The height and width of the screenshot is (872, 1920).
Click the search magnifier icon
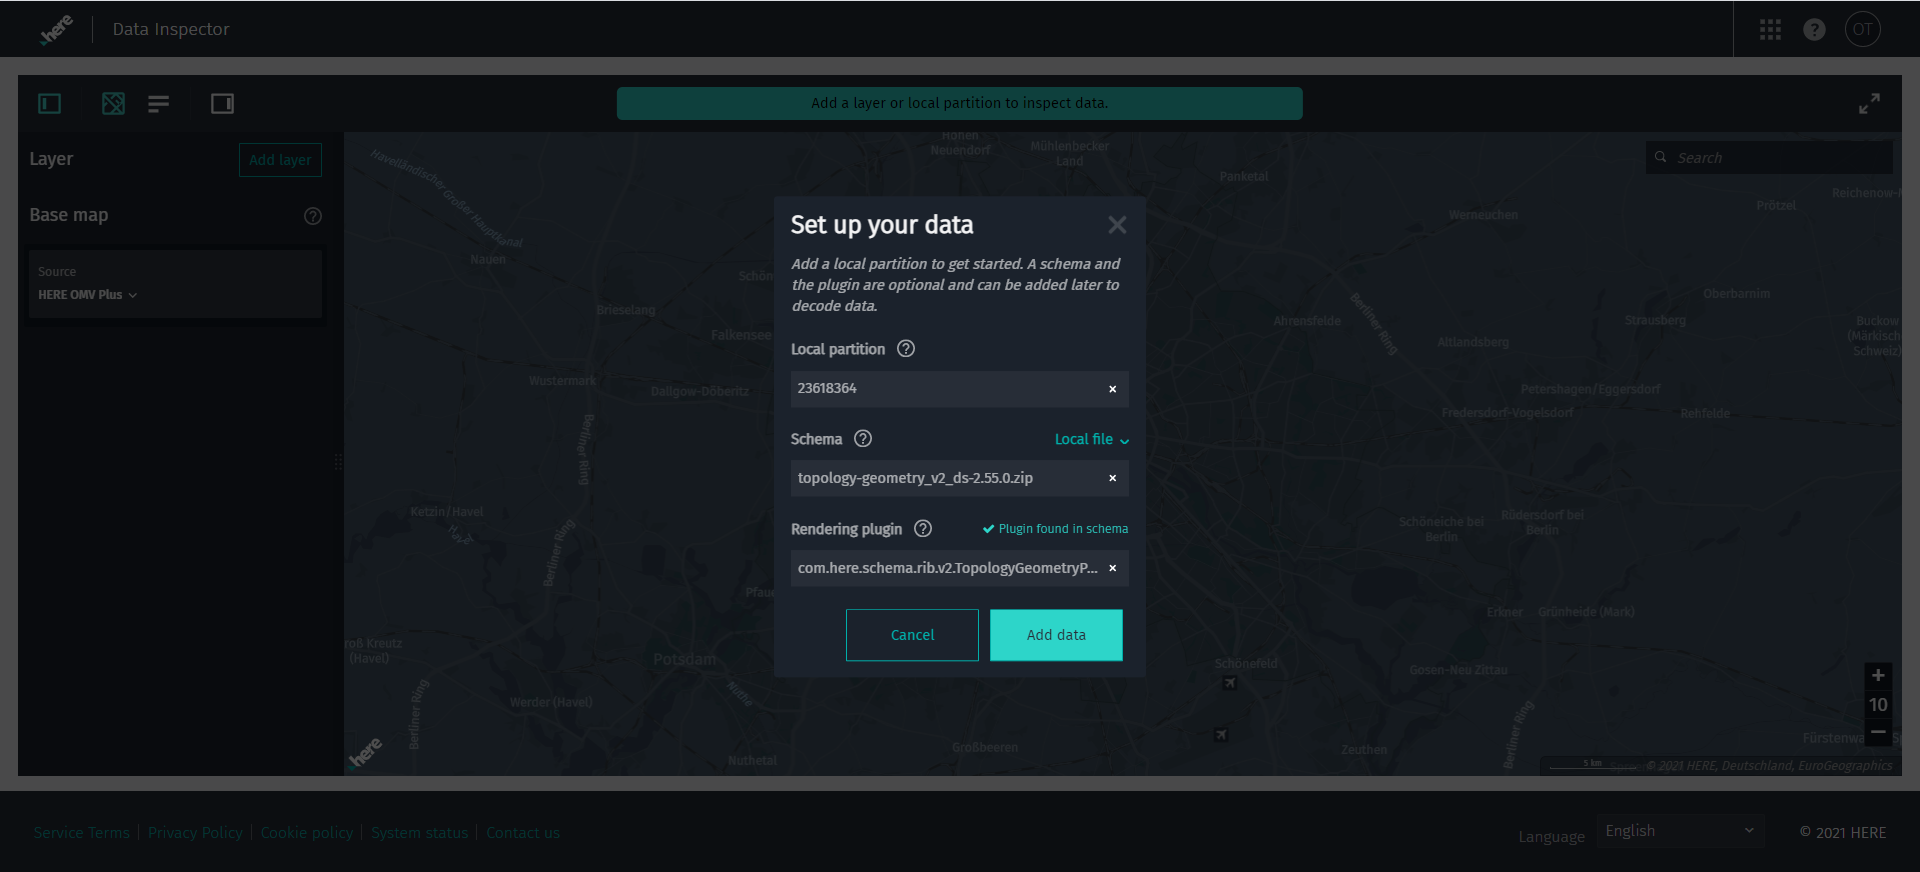pyautogui.click(x=1661, y=157)
